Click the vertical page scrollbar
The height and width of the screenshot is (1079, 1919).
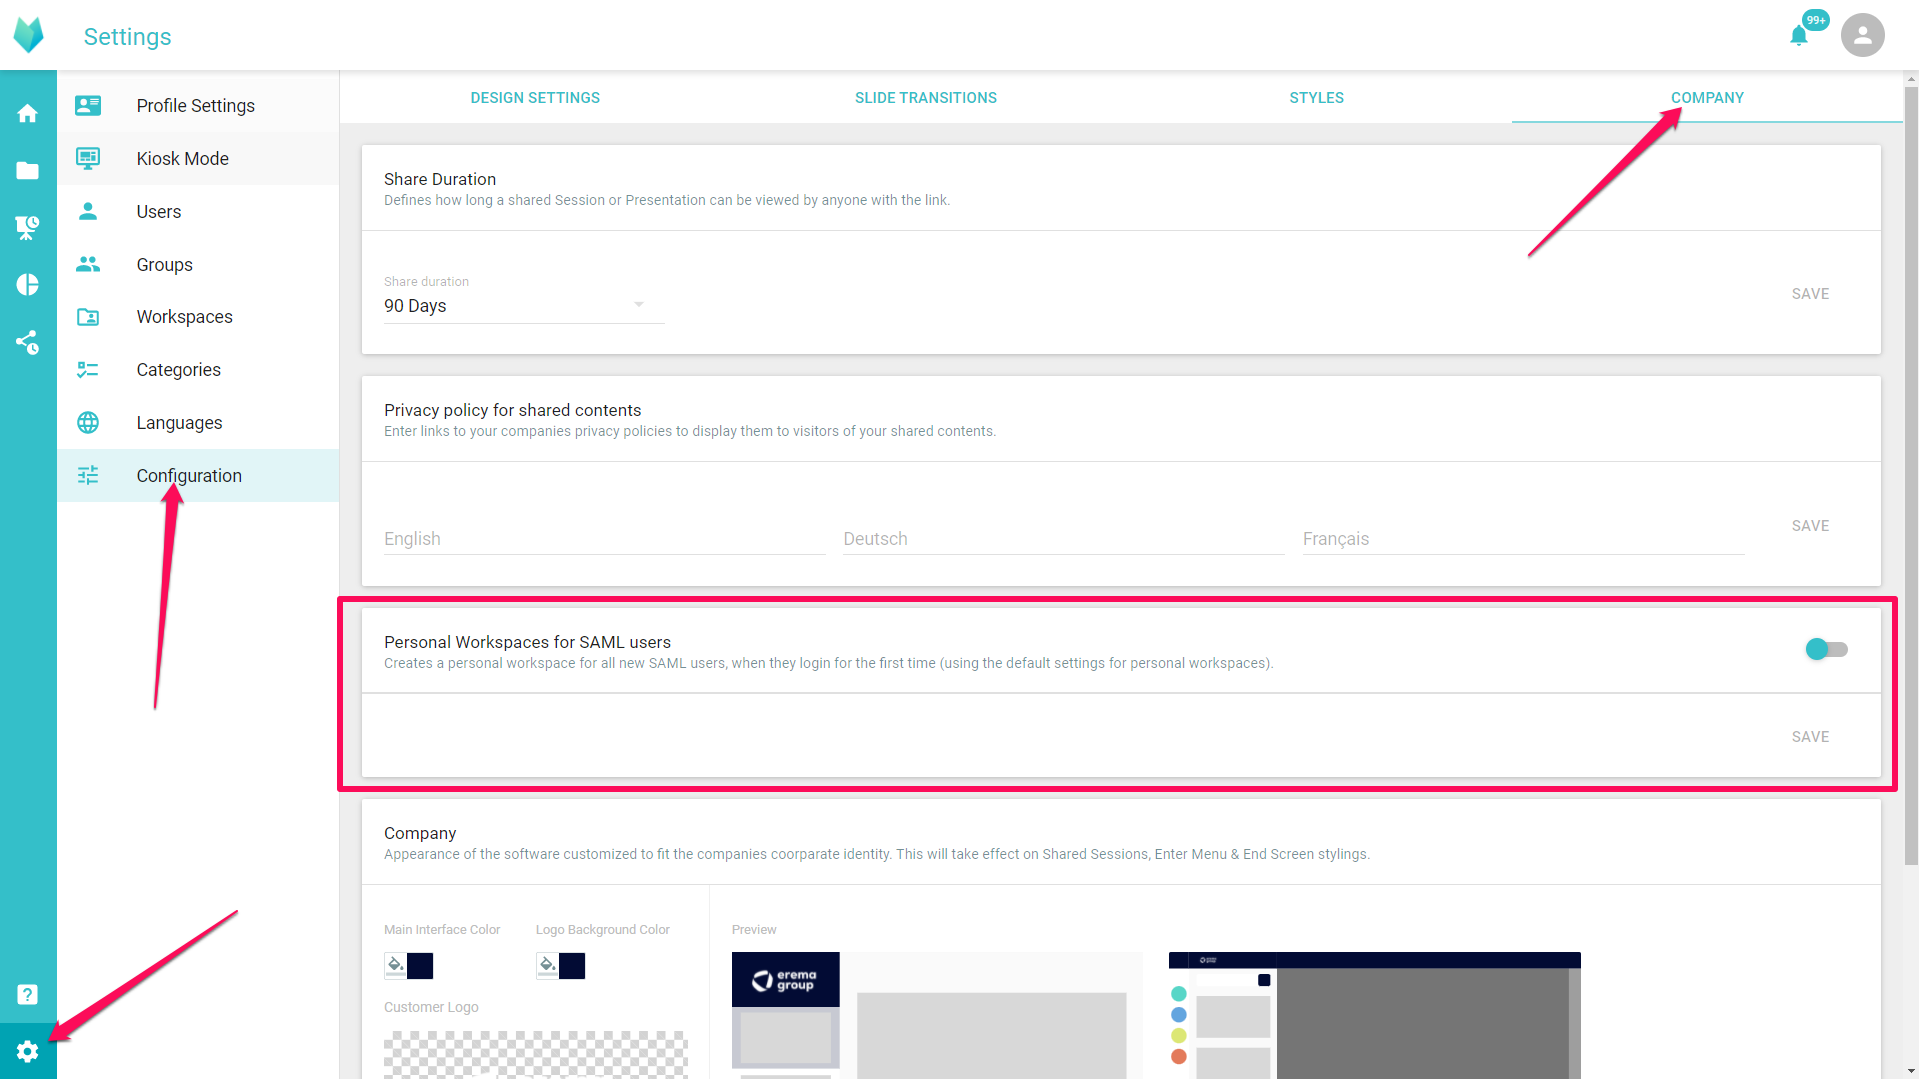point(1911,475)
